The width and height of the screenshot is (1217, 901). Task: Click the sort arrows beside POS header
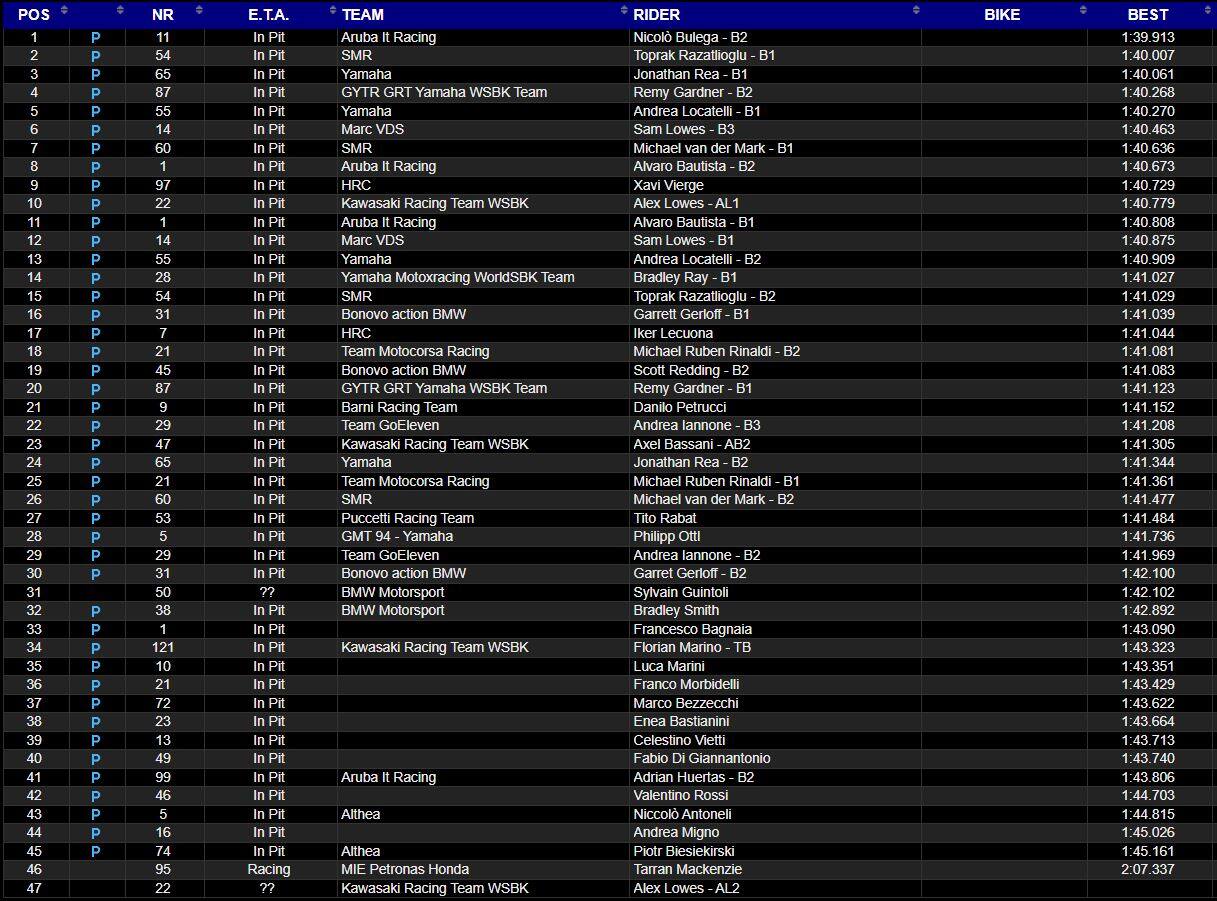pos(64,10)
